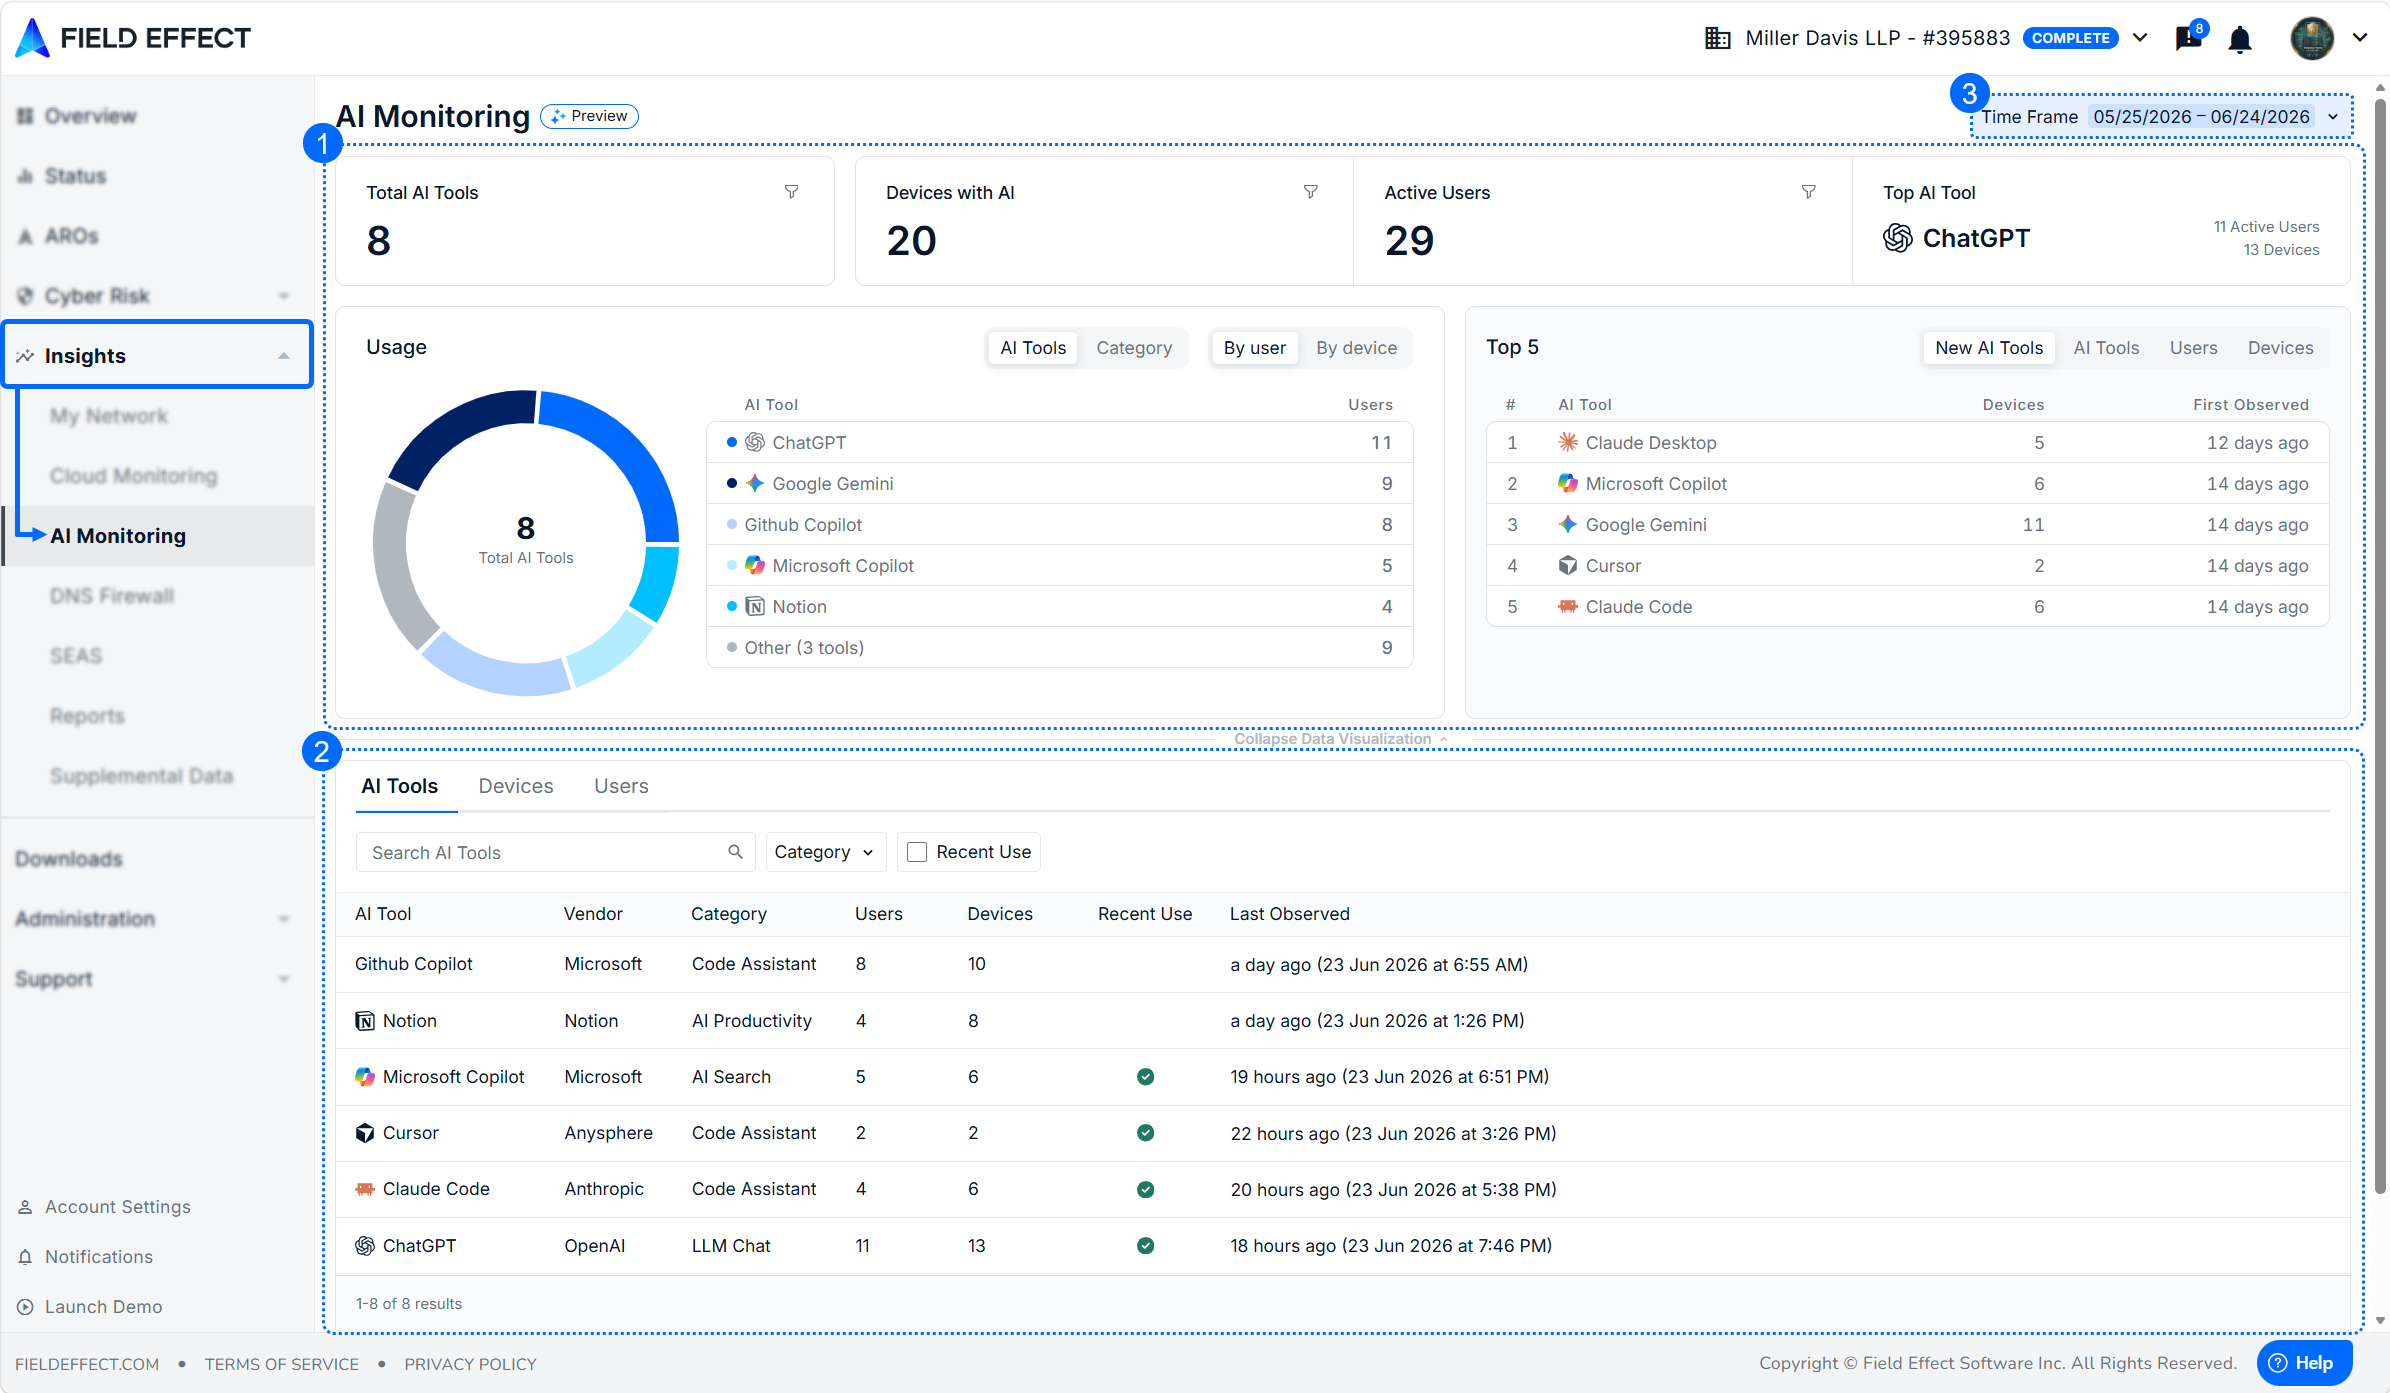Open the notifications bell in the header
The height and width of the screenshot is (1393, 2390).
(x=2240, y=39)
